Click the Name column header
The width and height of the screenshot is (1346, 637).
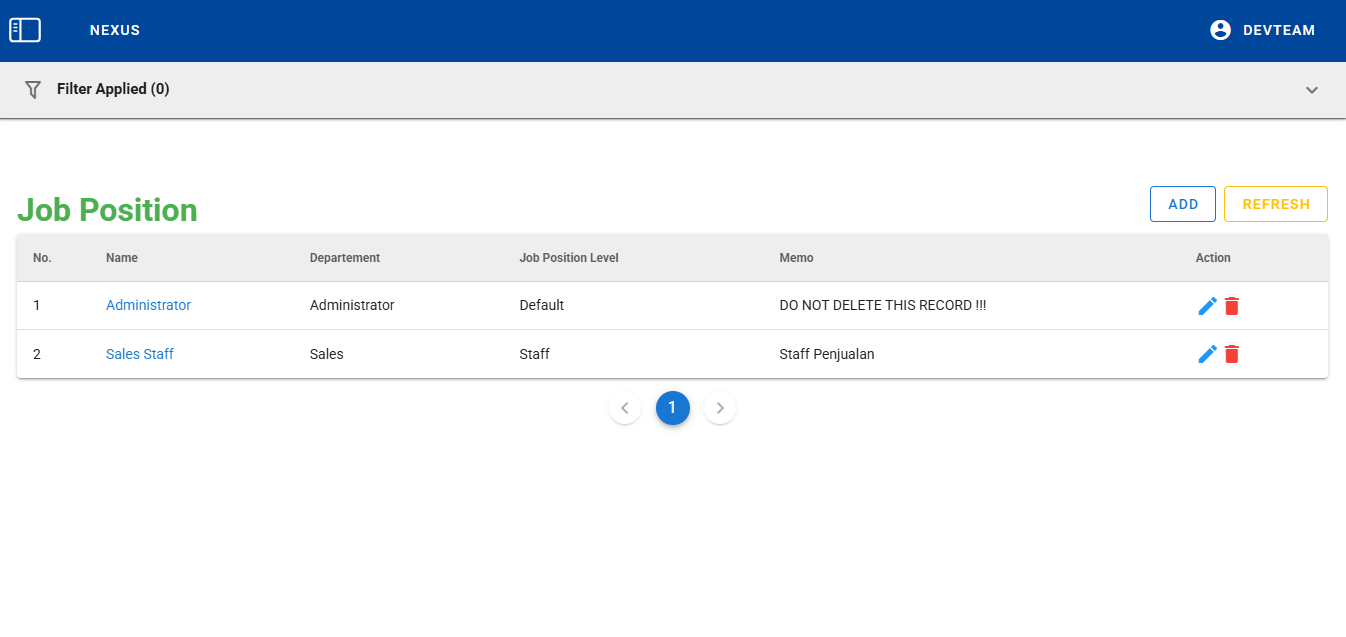122,258
